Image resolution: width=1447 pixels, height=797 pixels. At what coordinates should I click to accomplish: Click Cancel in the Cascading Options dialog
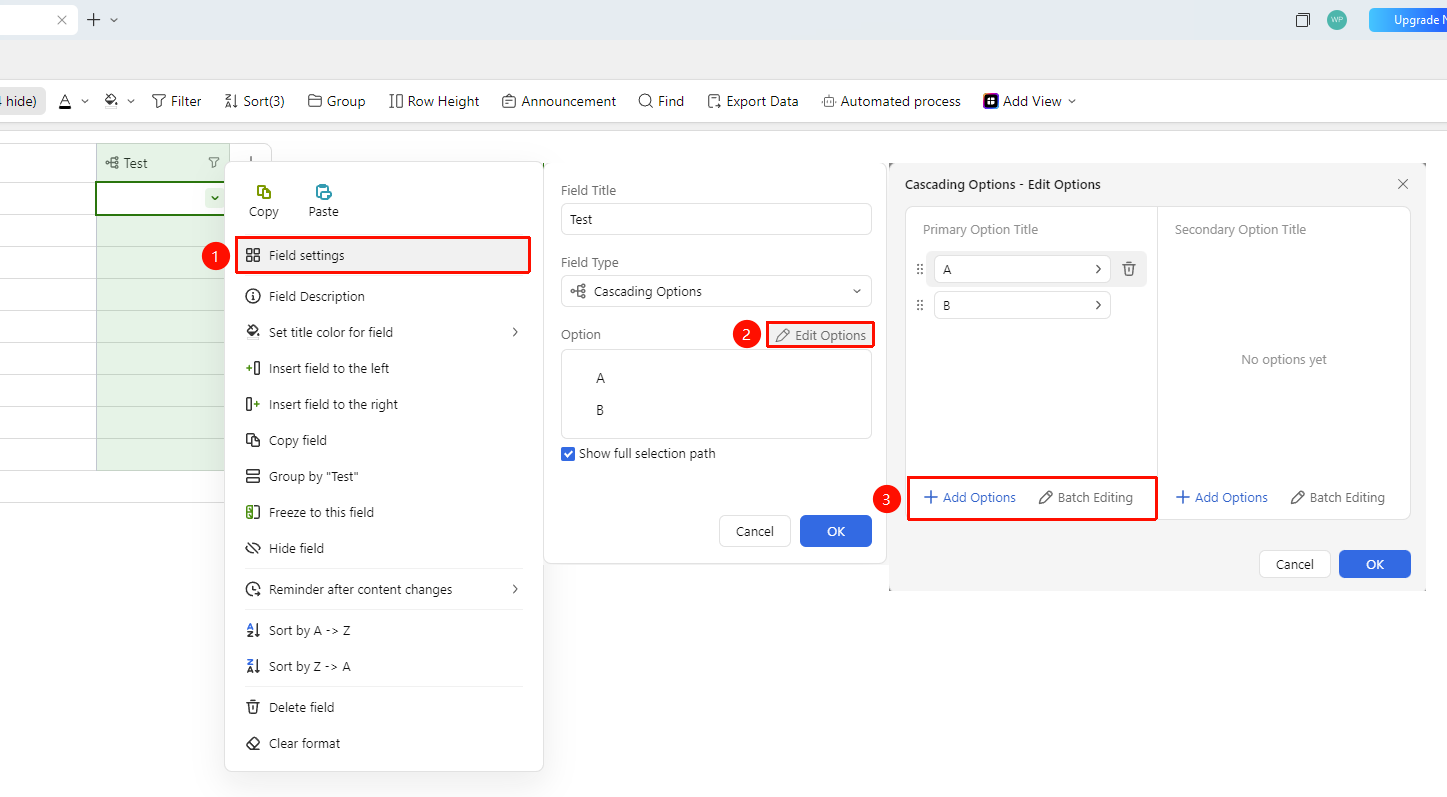(1295, 564)
